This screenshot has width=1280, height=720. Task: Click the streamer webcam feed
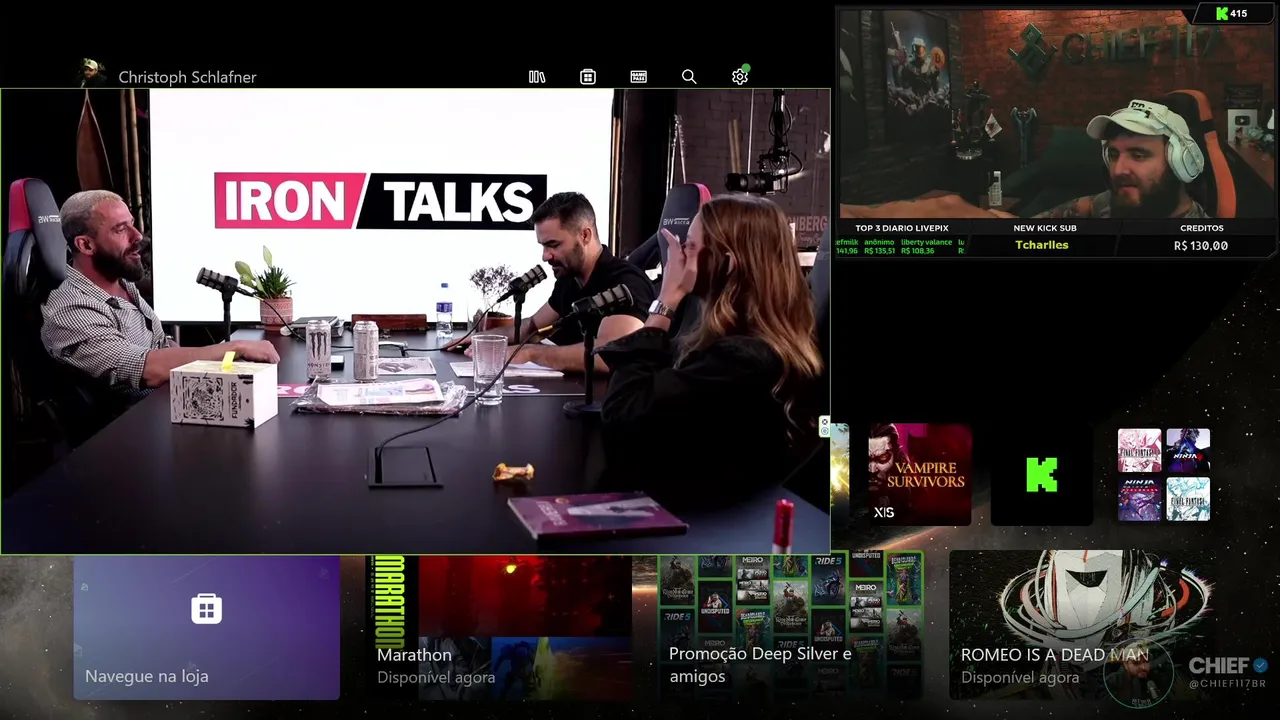1057,113
